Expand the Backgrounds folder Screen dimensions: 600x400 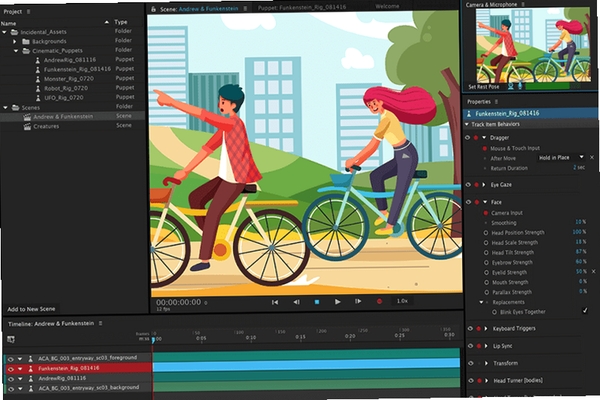coord(15,41)
